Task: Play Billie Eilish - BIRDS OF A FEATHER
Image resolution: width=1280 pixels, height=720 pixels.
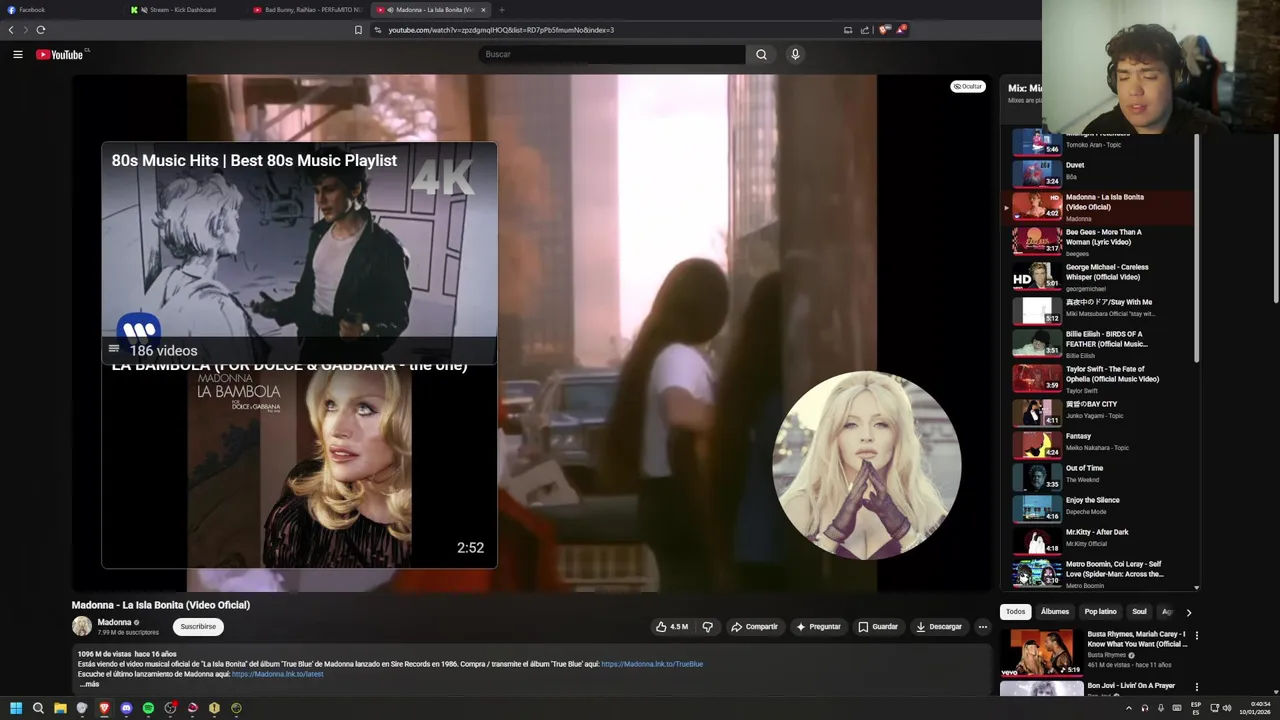Action: [x=1097, y=343]
